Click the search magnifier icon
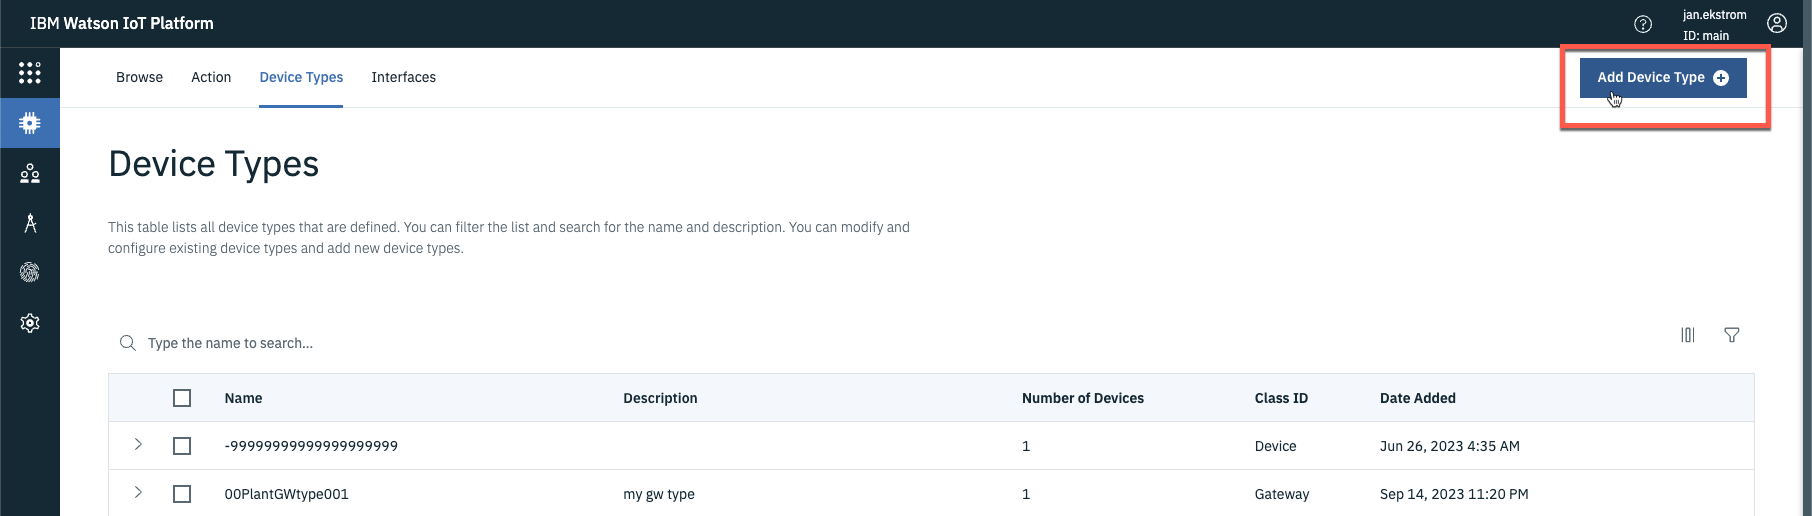 coord(128,343)
